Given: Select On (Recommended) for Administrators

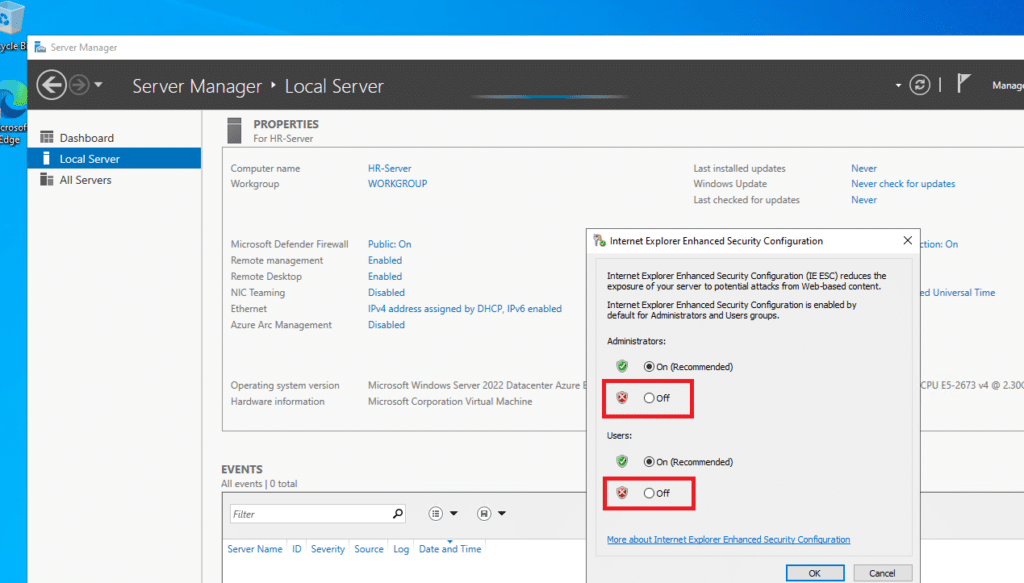Looking at the screenshot, I should 650,367.
